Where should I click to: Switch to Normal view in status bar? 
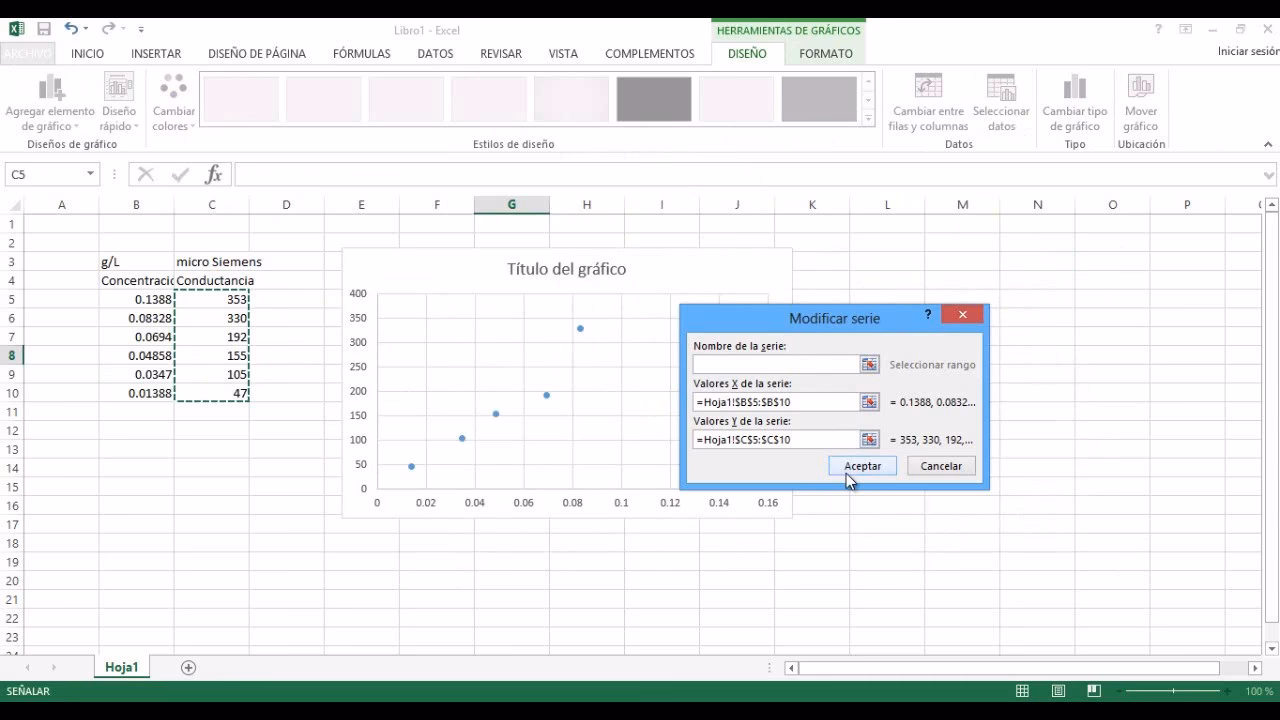[1022, 691]
